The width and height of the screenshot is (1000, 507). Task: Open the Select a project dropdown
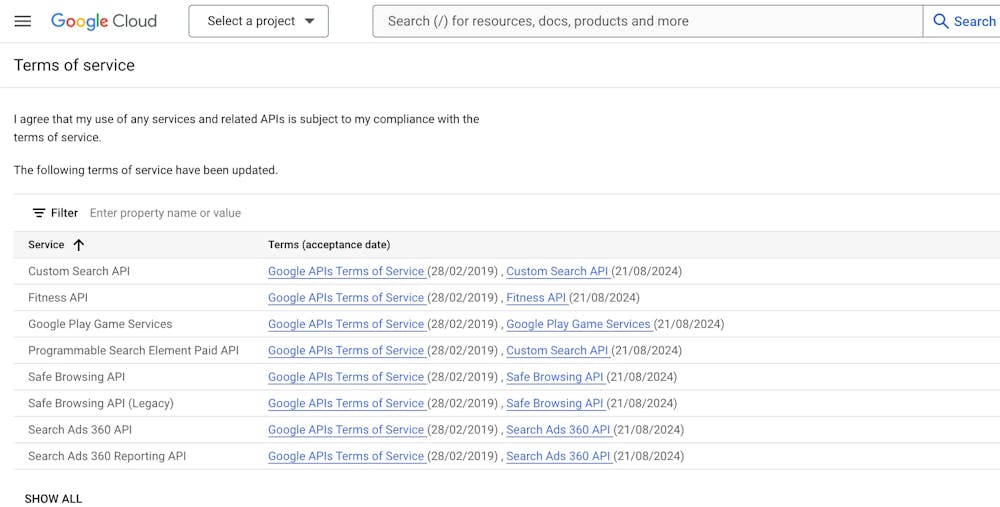click(258, 21)
